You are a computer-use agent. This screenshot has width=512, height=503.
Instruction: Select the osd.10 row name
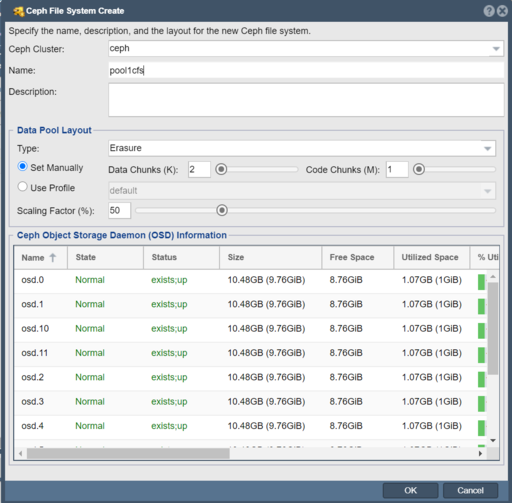(x=35, y=329)
